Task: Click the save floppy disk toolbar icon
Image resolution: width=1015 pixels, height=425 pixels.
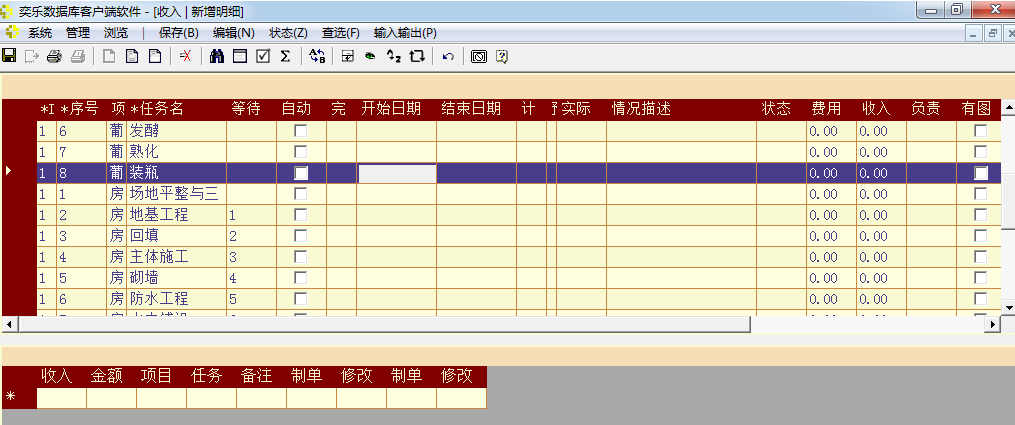Action: [10, 56]
